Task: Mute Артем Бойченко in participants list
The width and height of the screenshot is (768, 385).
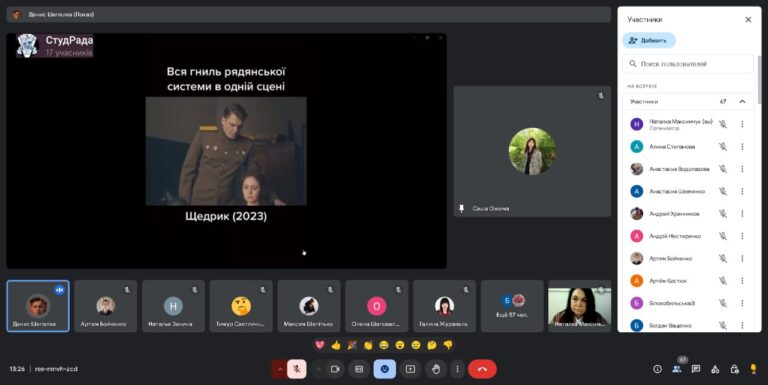Action: (723, 258)
